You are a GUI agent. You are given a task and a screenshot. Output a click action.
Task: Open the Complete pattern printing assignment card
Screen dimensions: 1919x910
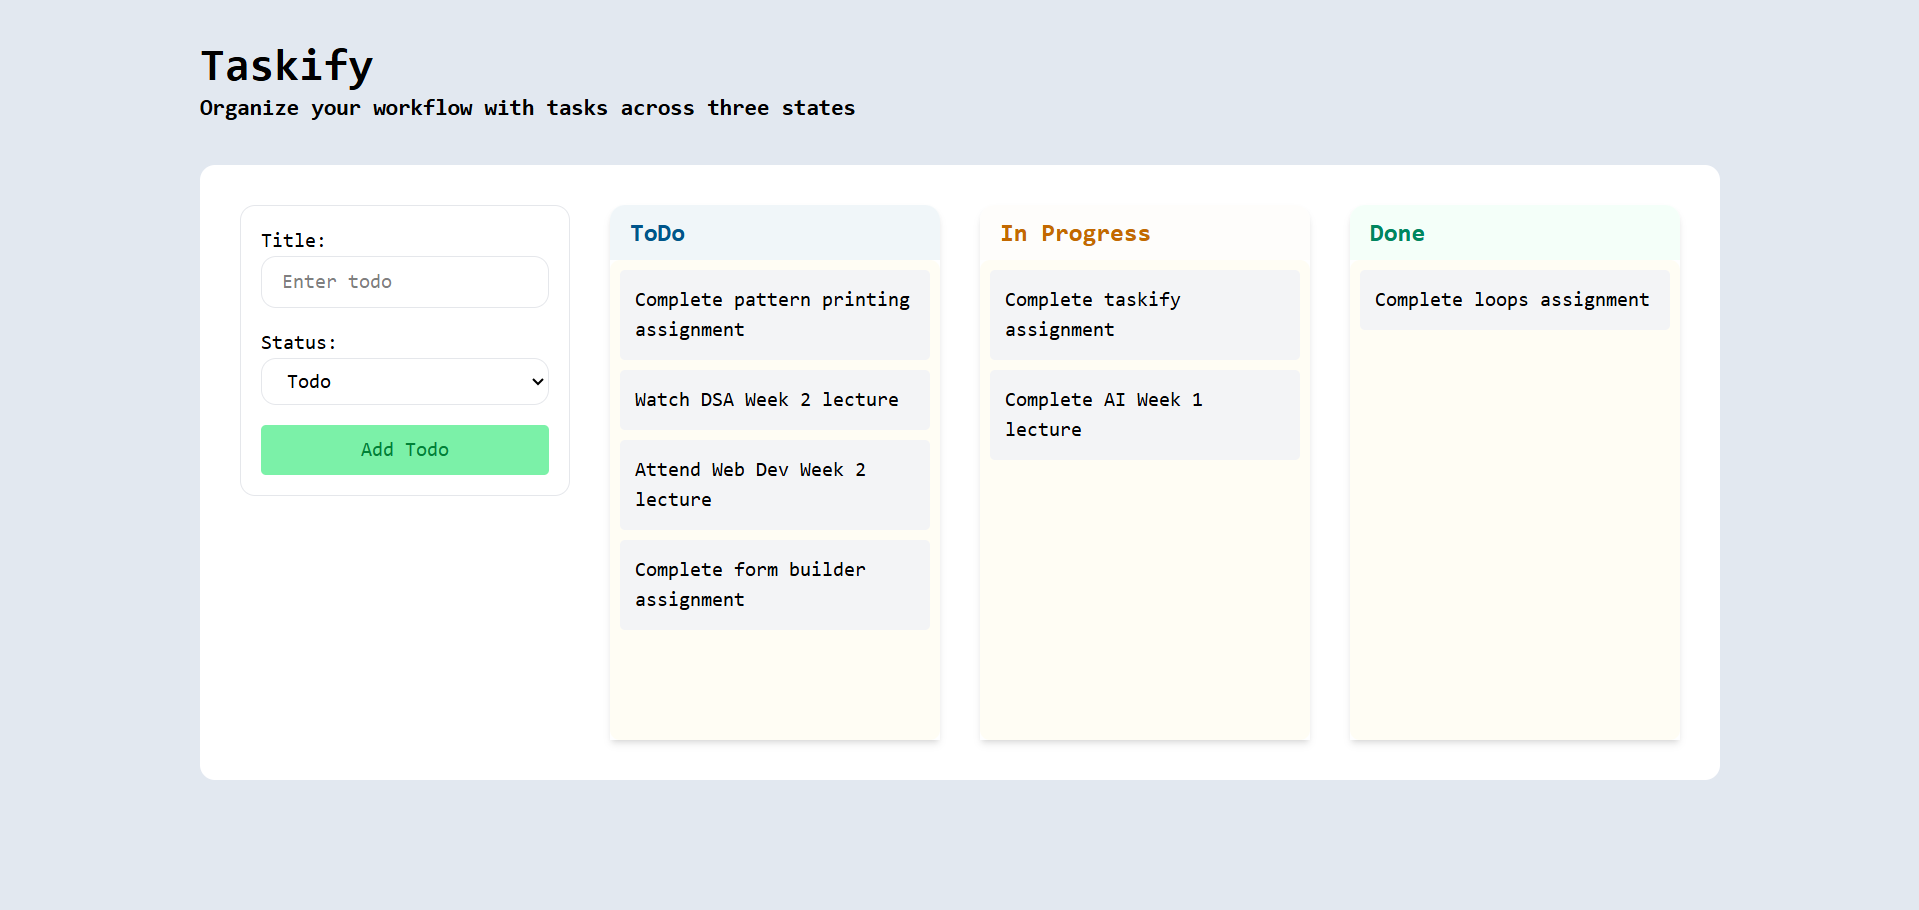(x=774, y=314)
